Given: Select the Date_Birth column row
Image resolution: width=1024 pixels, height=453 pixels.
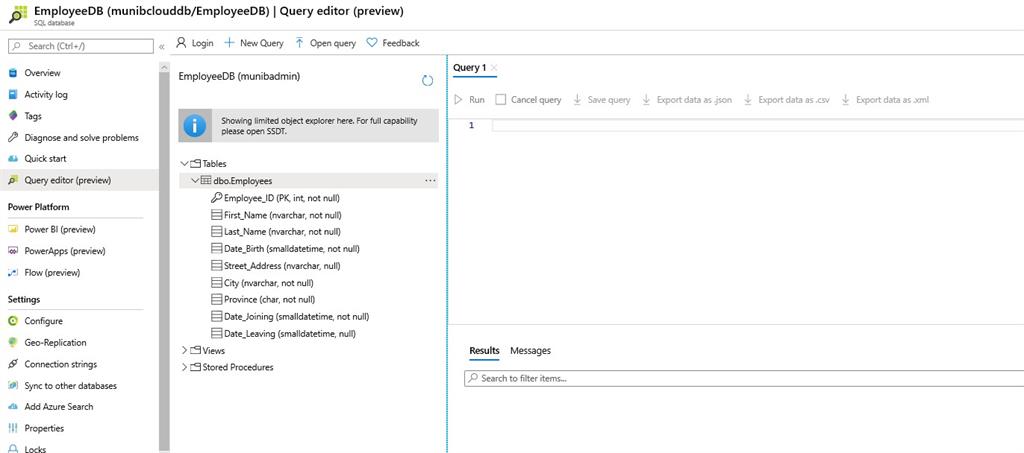Looking at the screenshot, I should coord(285,249).
